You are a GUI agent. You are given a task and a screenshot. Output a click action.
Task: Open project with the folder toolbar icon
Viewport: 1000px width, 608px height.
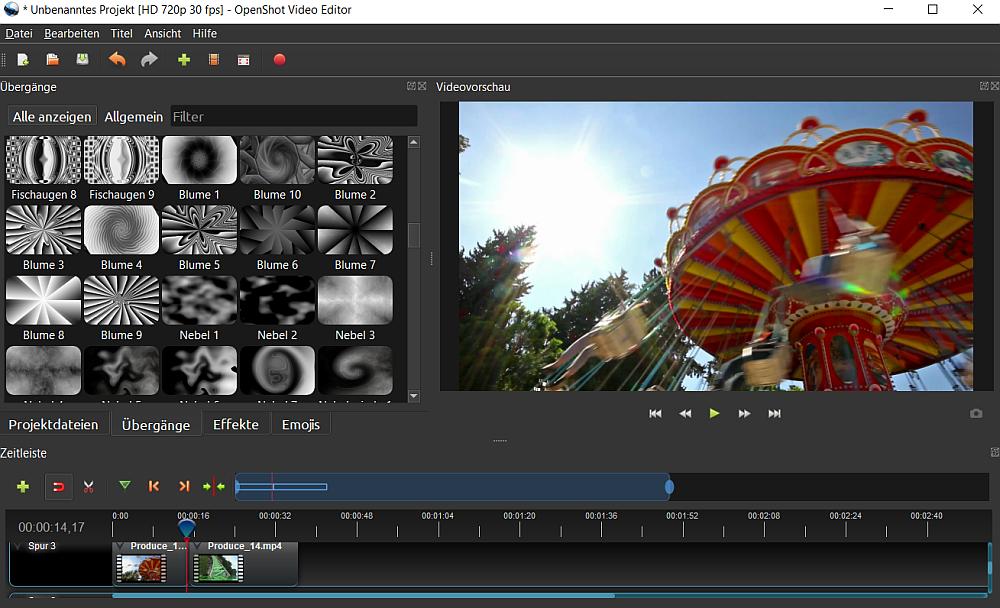[x=53, y=60]
